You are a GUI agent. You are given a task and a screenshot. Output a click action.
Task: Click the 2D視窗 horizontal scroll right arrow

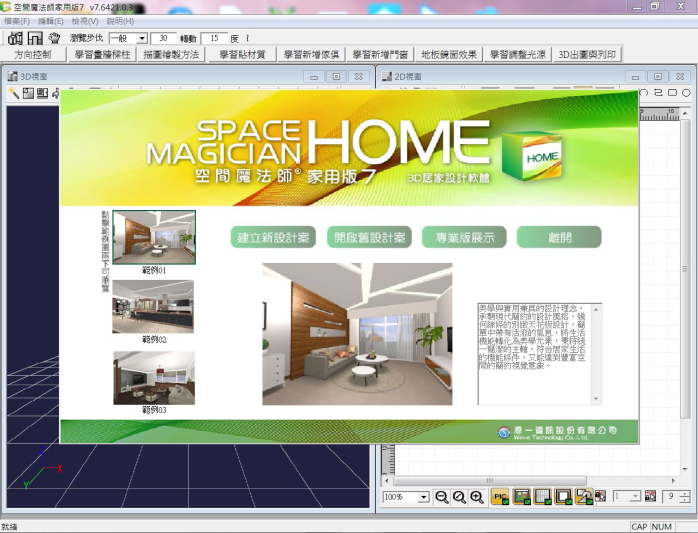(673, 480)
